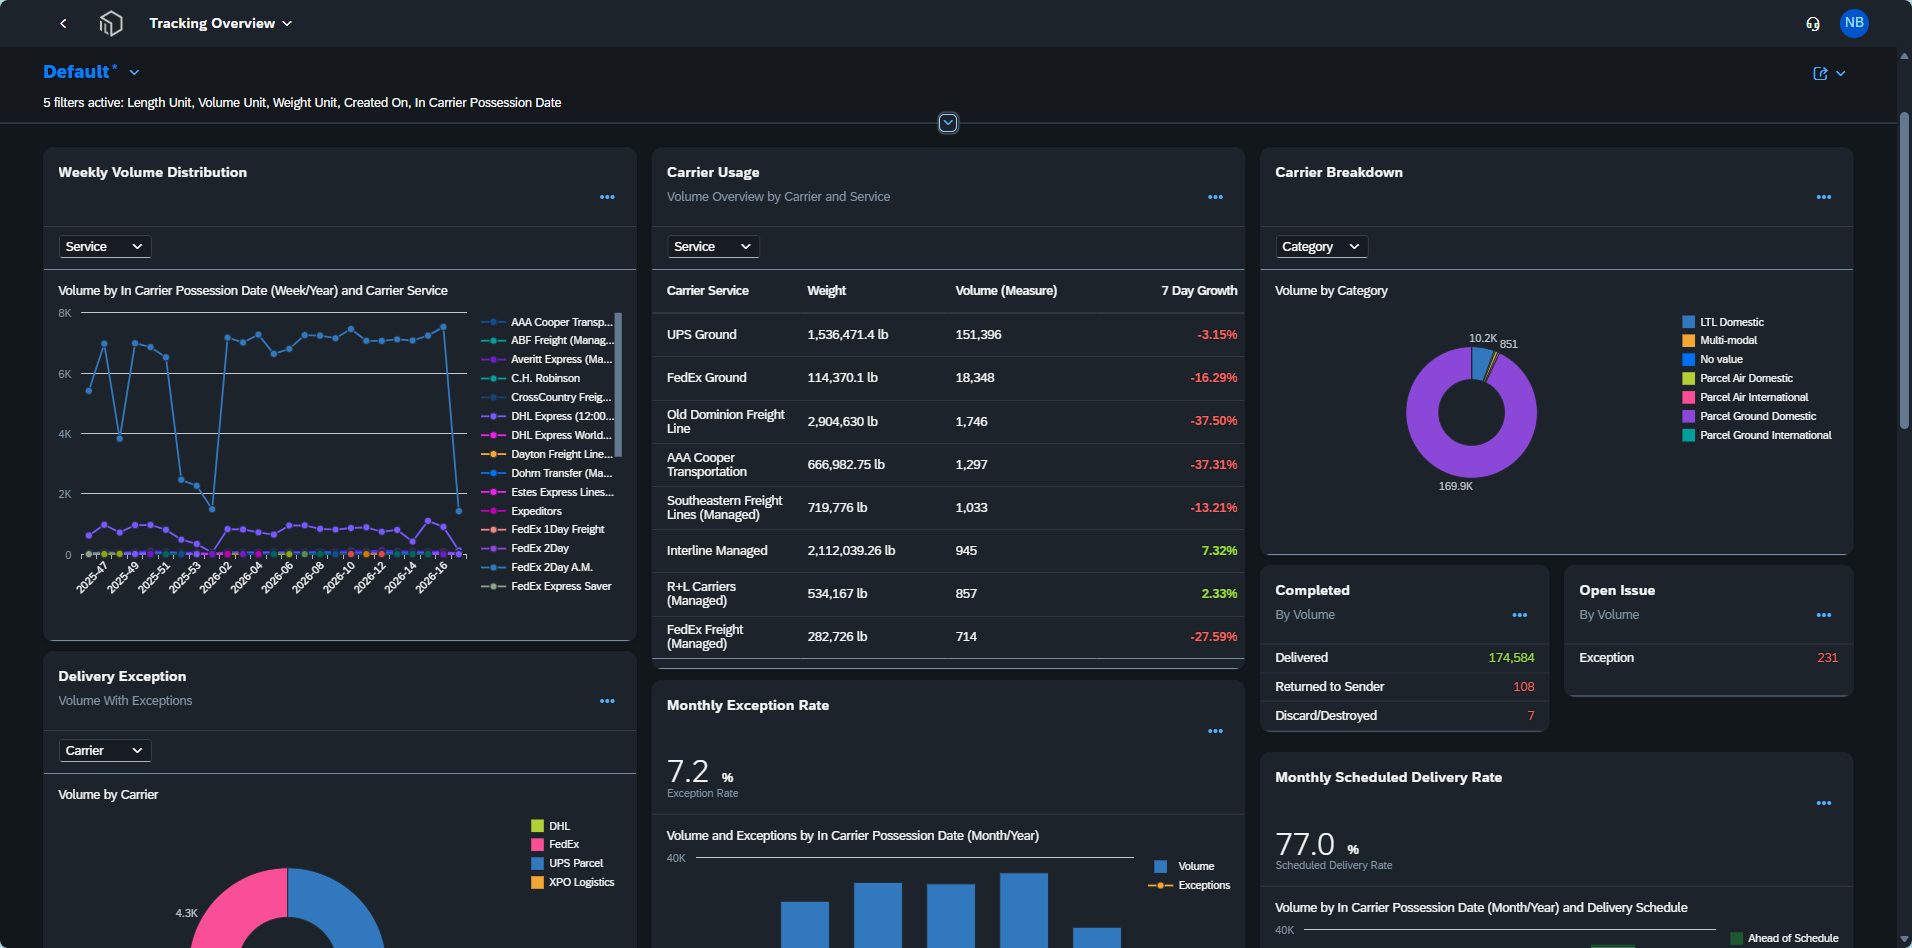Click the 7.2 % Exception Rate value
1912x948 pixels.
point(701,773)
